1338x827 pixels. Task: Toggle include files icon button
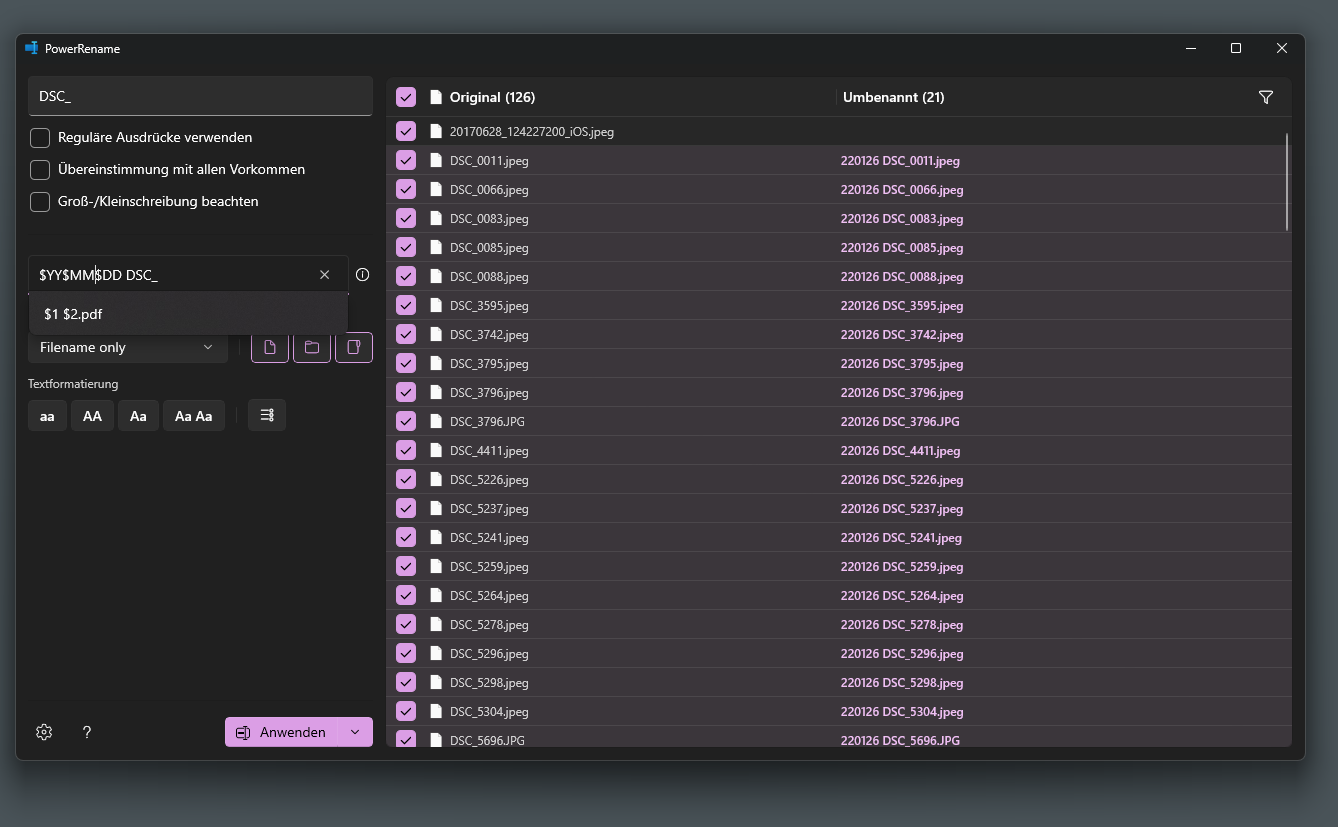pos(270,347)
